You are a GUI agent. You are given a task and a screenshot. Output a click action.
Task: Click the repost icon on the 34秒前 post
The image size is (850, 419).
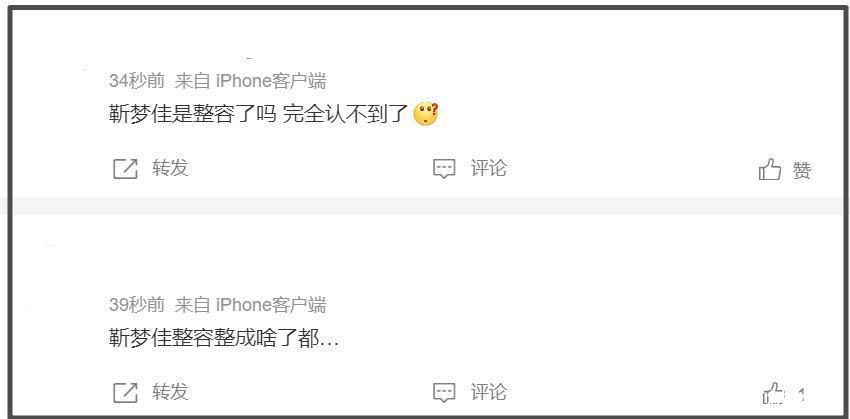[x=125, y=169]
